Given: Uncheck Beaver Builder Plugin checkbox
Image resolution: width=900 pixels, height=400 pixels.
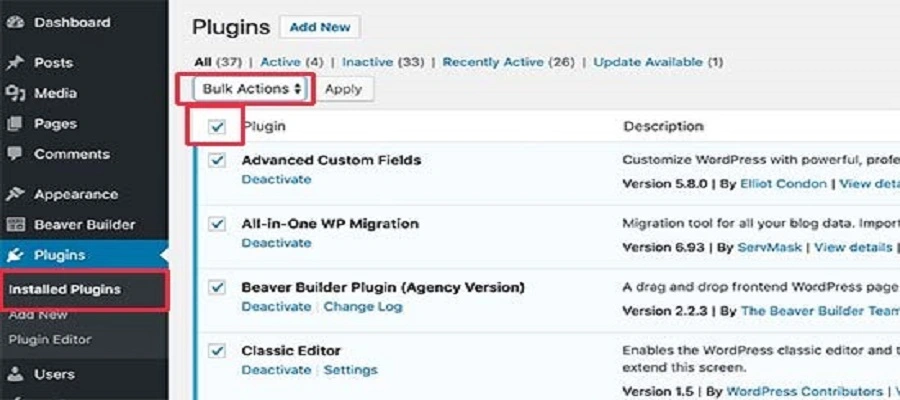Looking at the screenshot, I should pos(217,287).
